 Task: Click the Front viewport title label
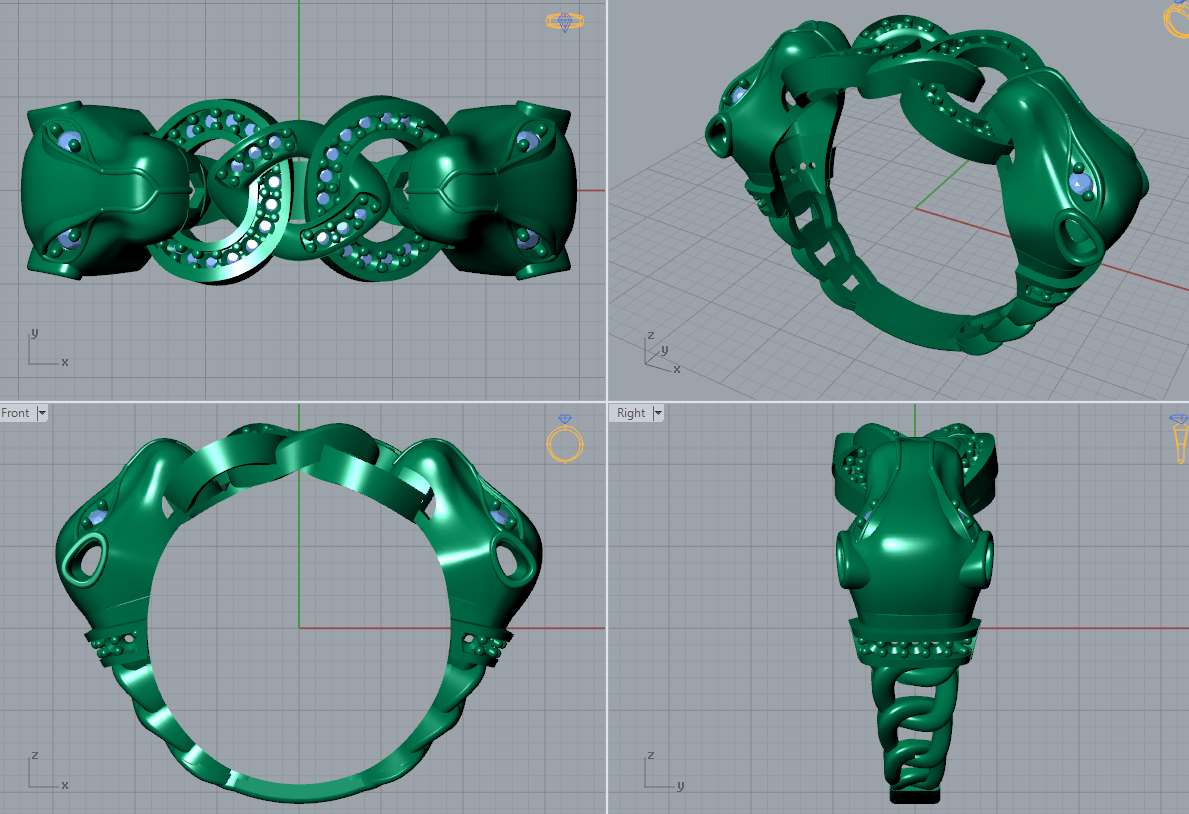click(15, 413)
